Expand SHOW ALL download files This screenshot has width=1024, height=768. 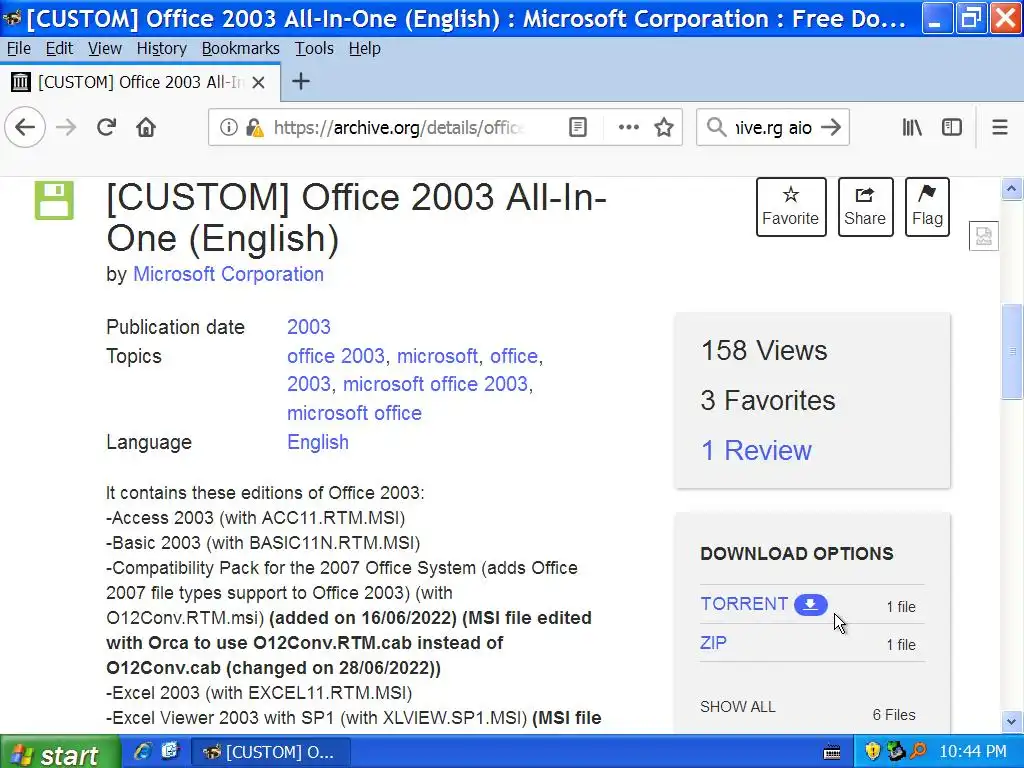[738, 707]
